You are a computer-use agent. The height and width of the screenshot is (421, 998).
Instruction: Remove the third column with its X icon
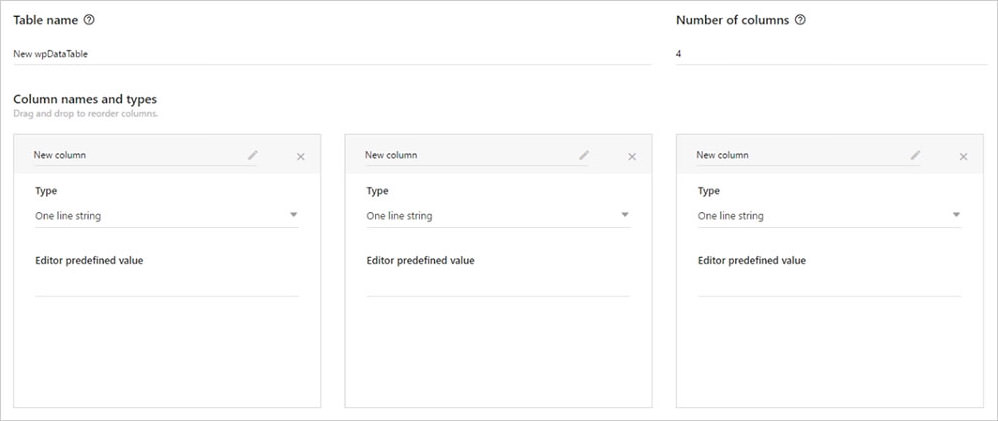click(964, 157)
